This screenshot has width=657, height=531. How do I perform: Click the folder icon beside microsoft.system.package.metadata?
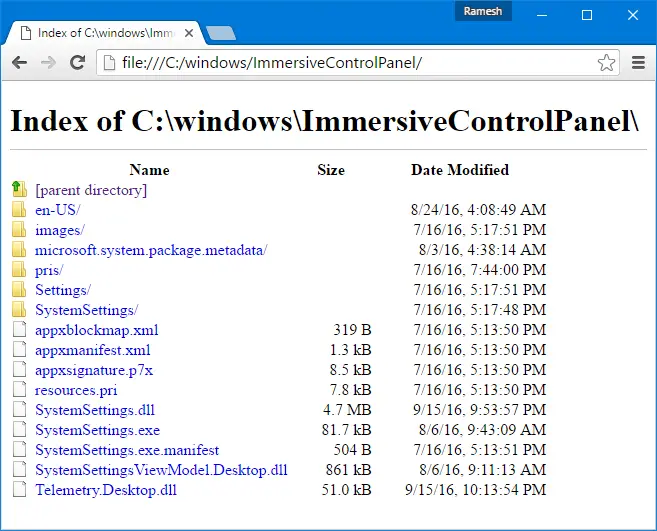click(x=19, y=249)
